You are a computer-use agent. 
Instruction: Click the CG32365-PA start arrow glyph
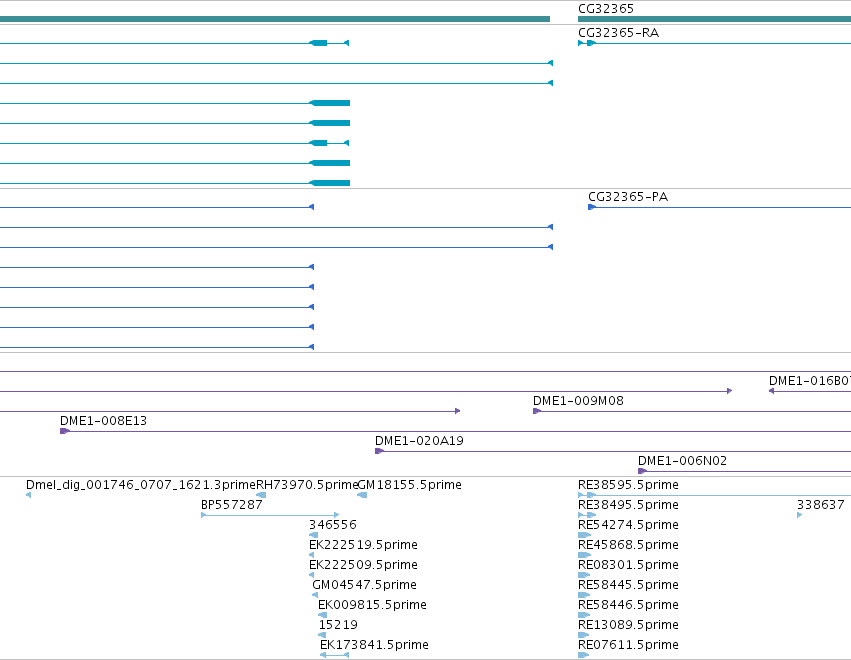592,207
